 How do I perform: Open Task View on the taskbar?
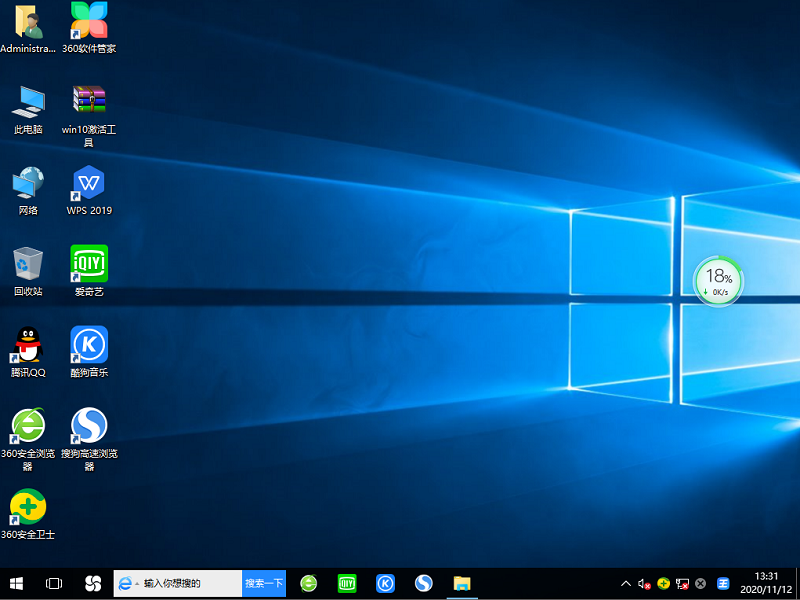pyautogui.click(x=52, y=583)
